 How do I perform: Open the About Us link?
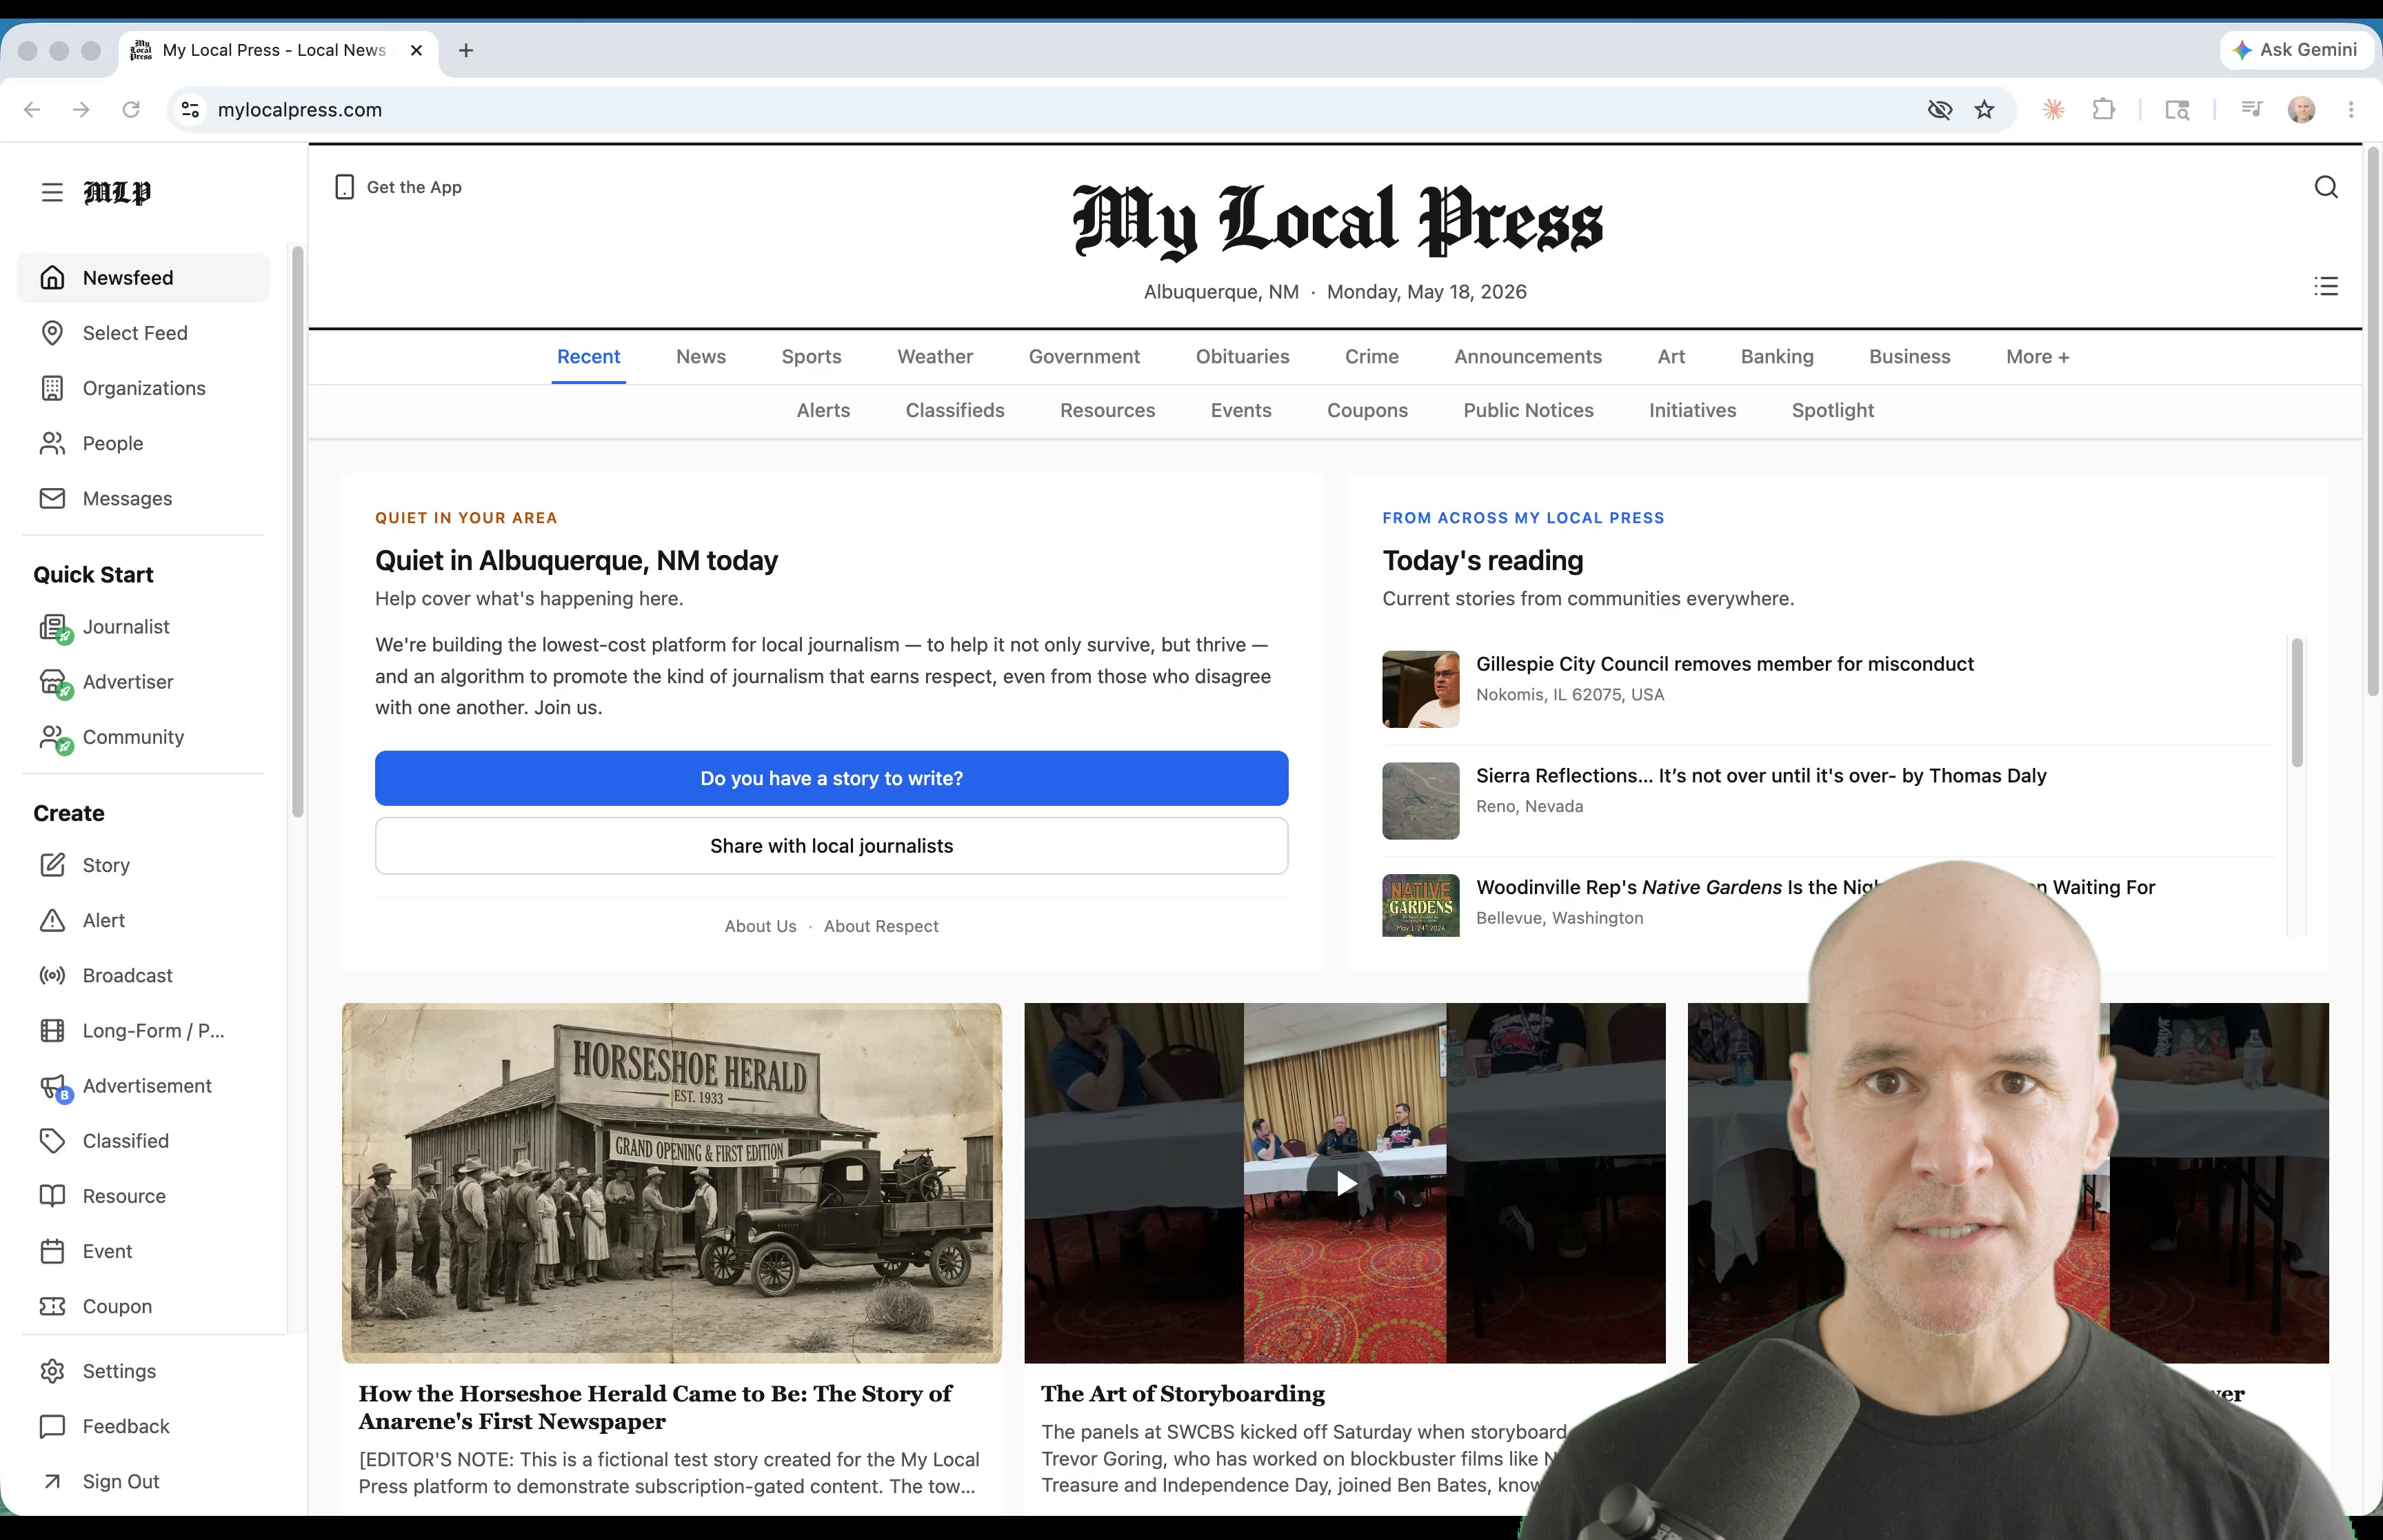(x=760, y=927)
